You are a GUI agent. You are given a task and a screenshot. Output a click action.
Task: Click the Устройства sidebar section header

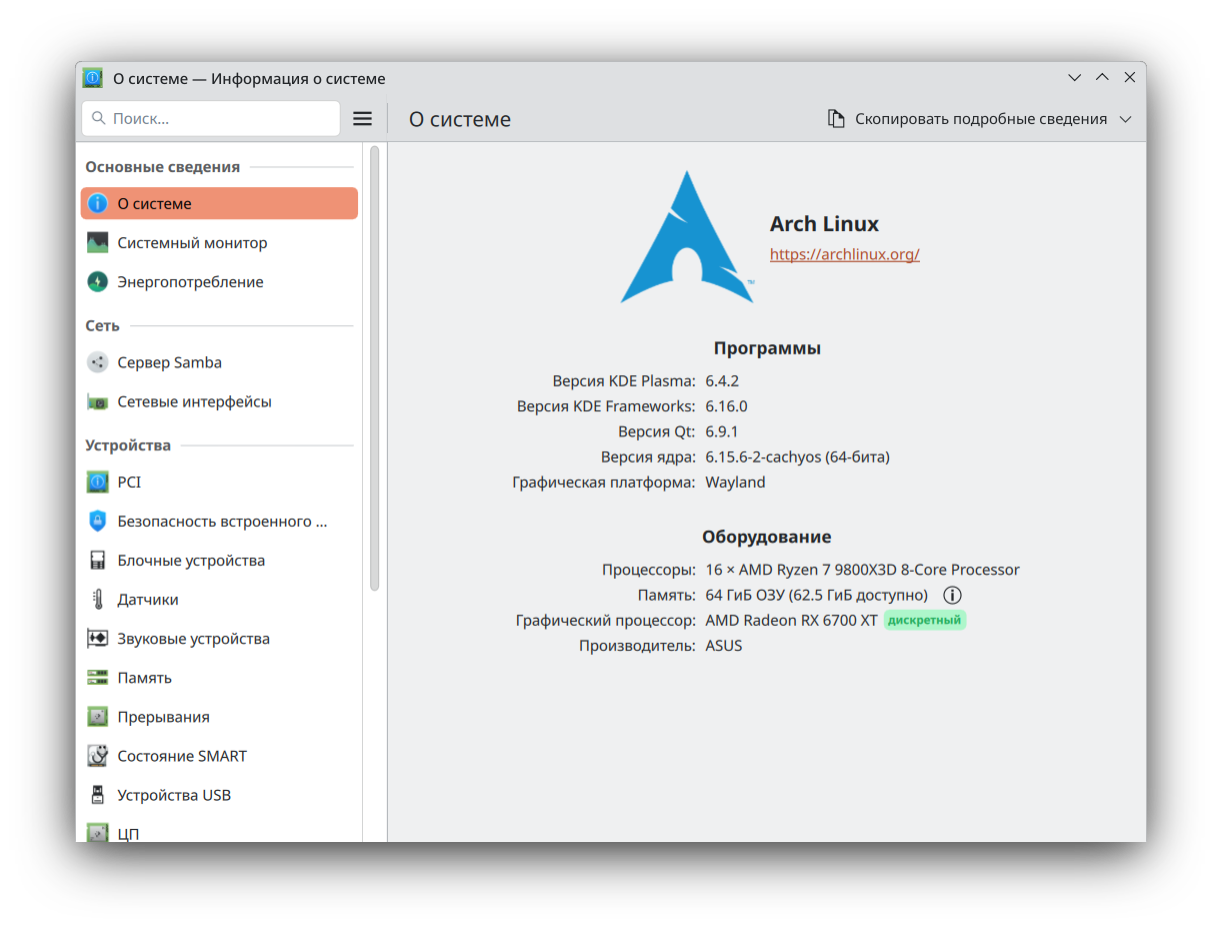128,446
